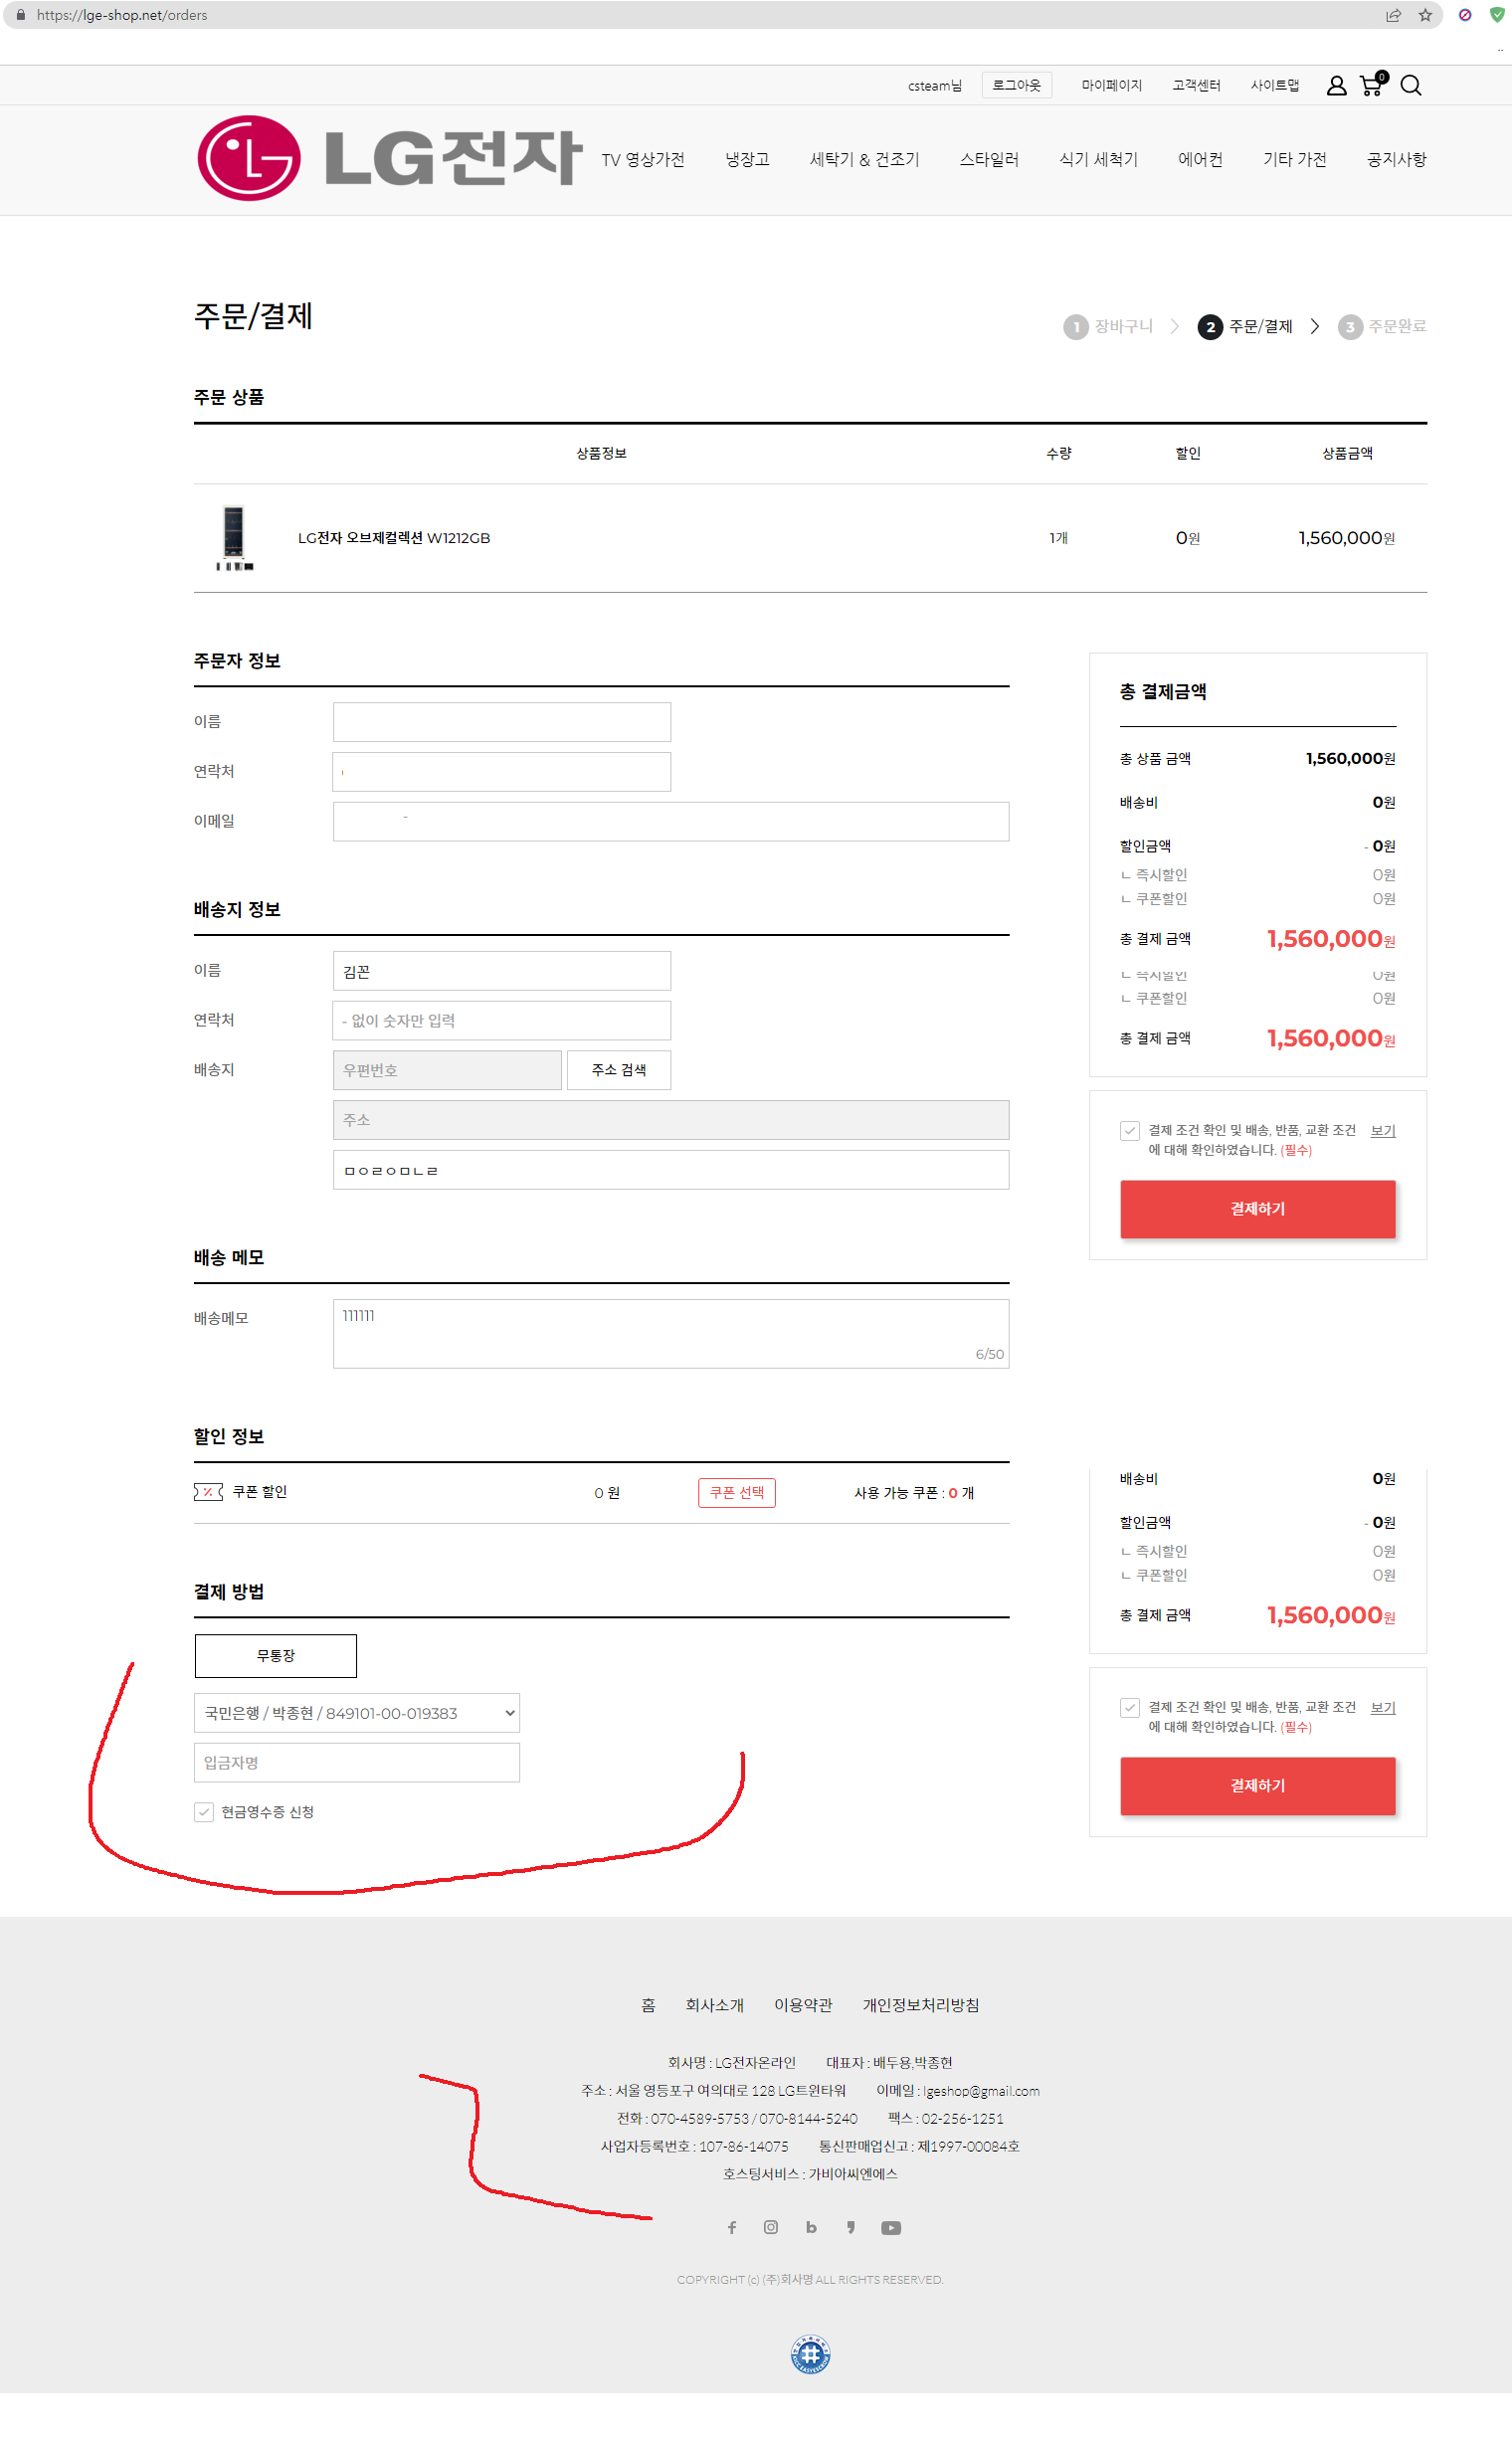Open 식기 세척기 menu
Image resolution: width=1512 pixels, height=2437 pixels.
1099,160
